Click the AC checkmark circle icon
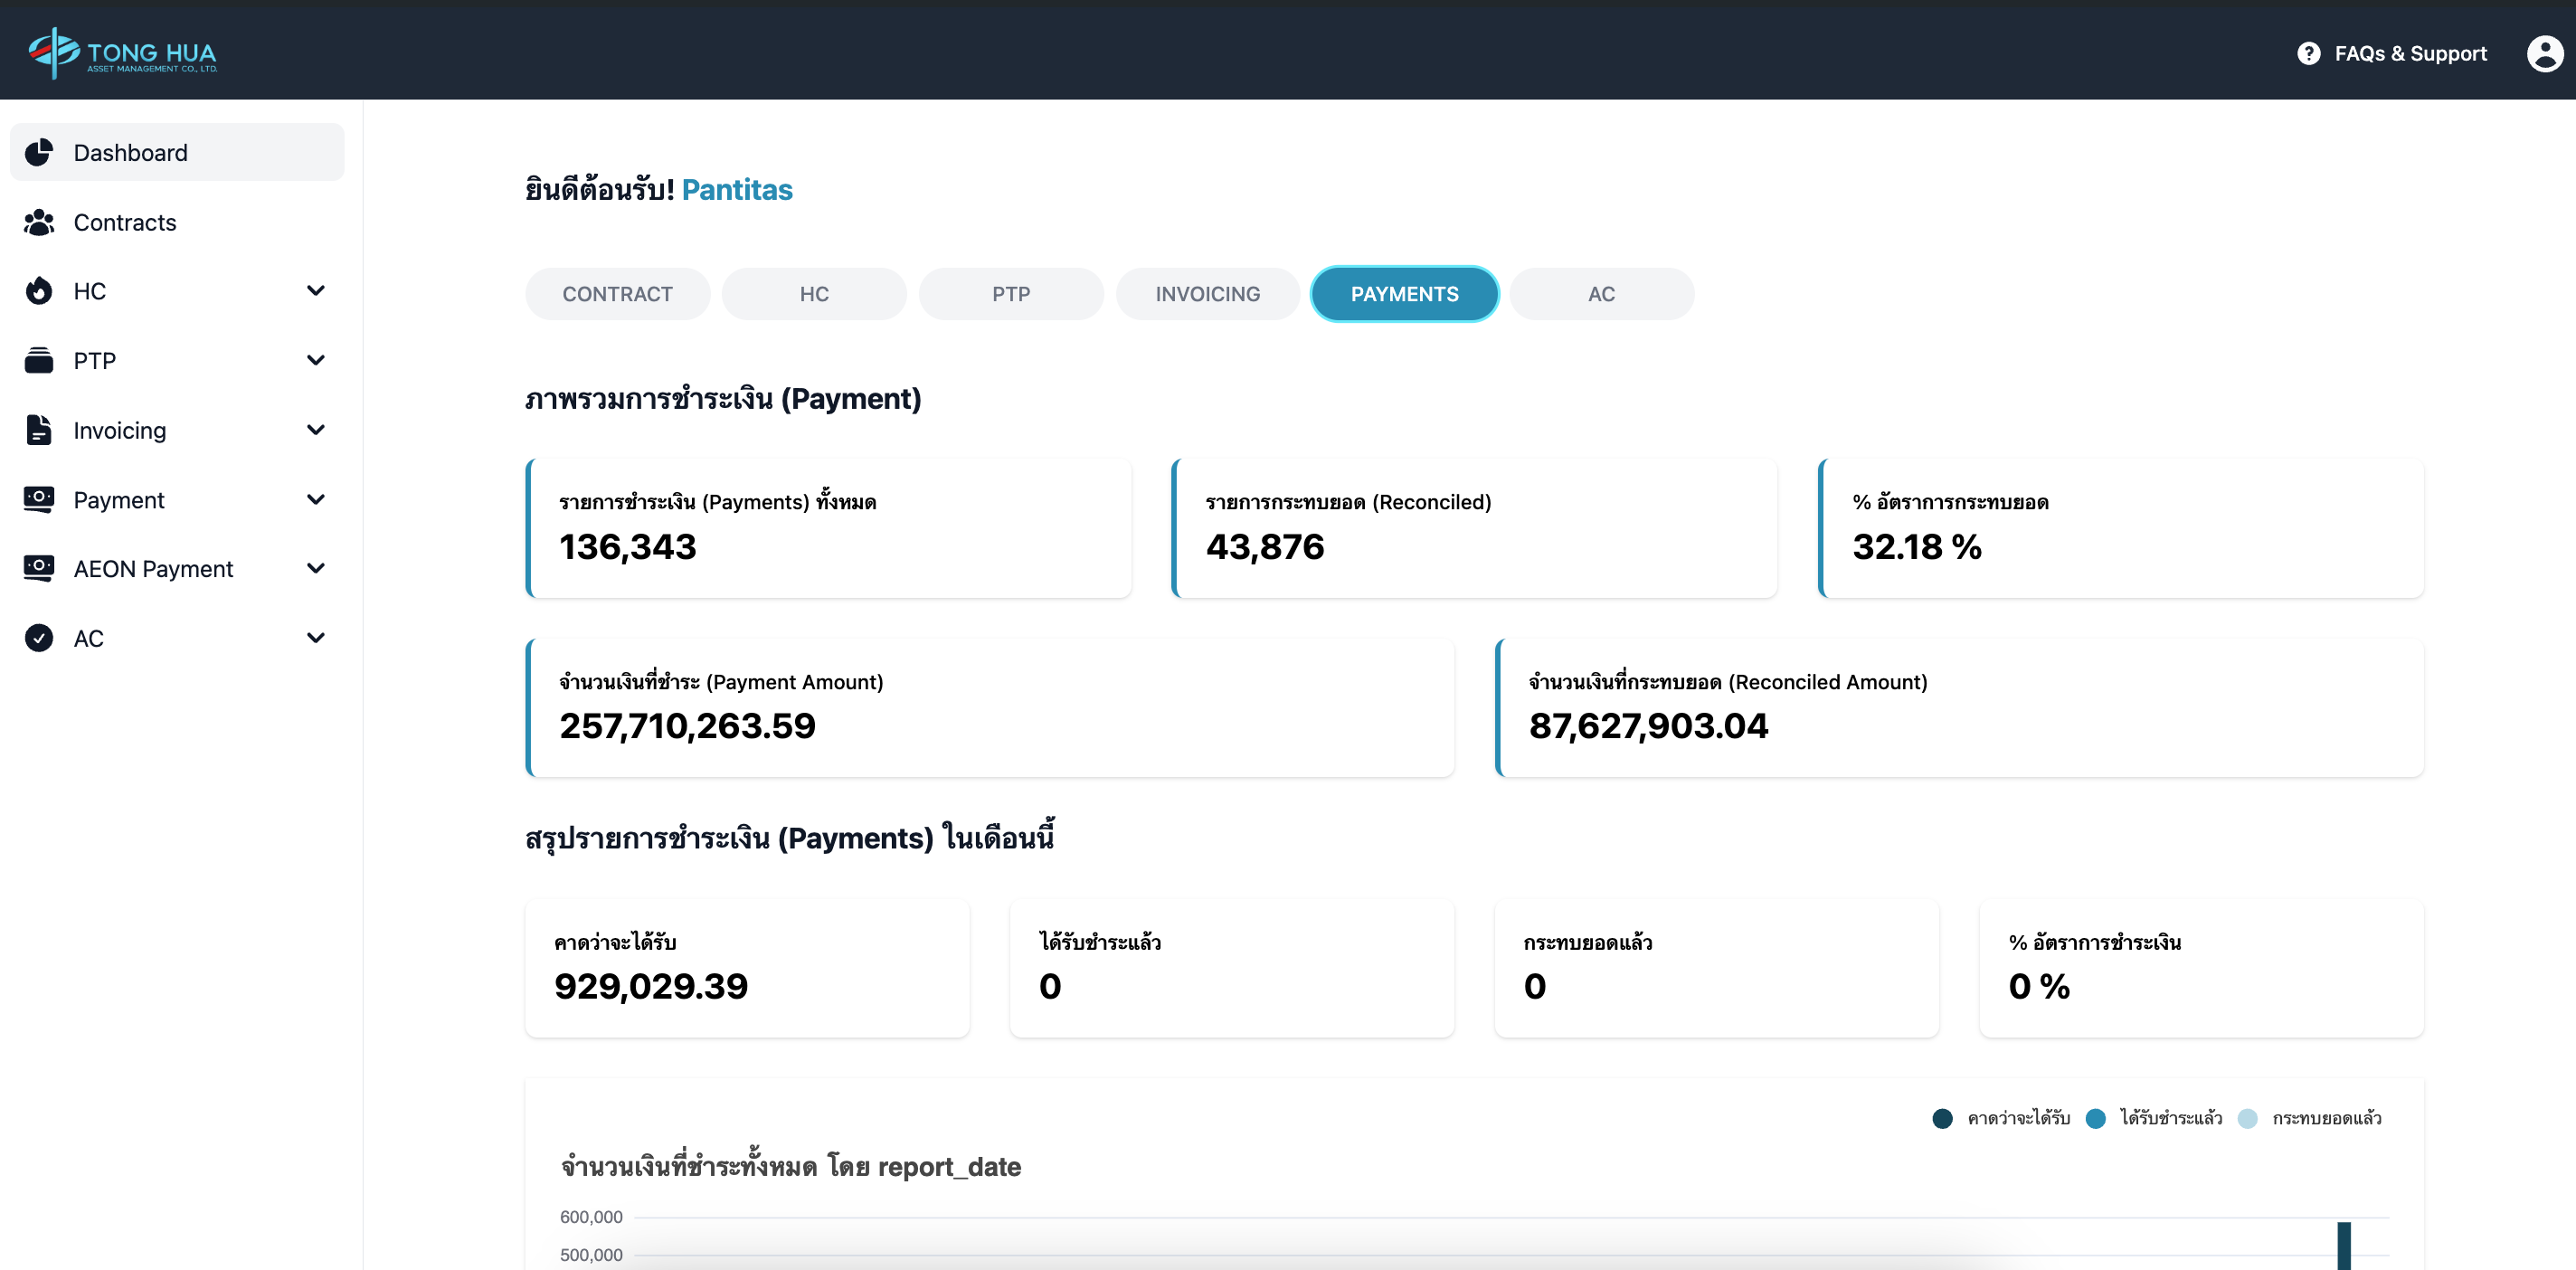 click(x=39, y=638)
